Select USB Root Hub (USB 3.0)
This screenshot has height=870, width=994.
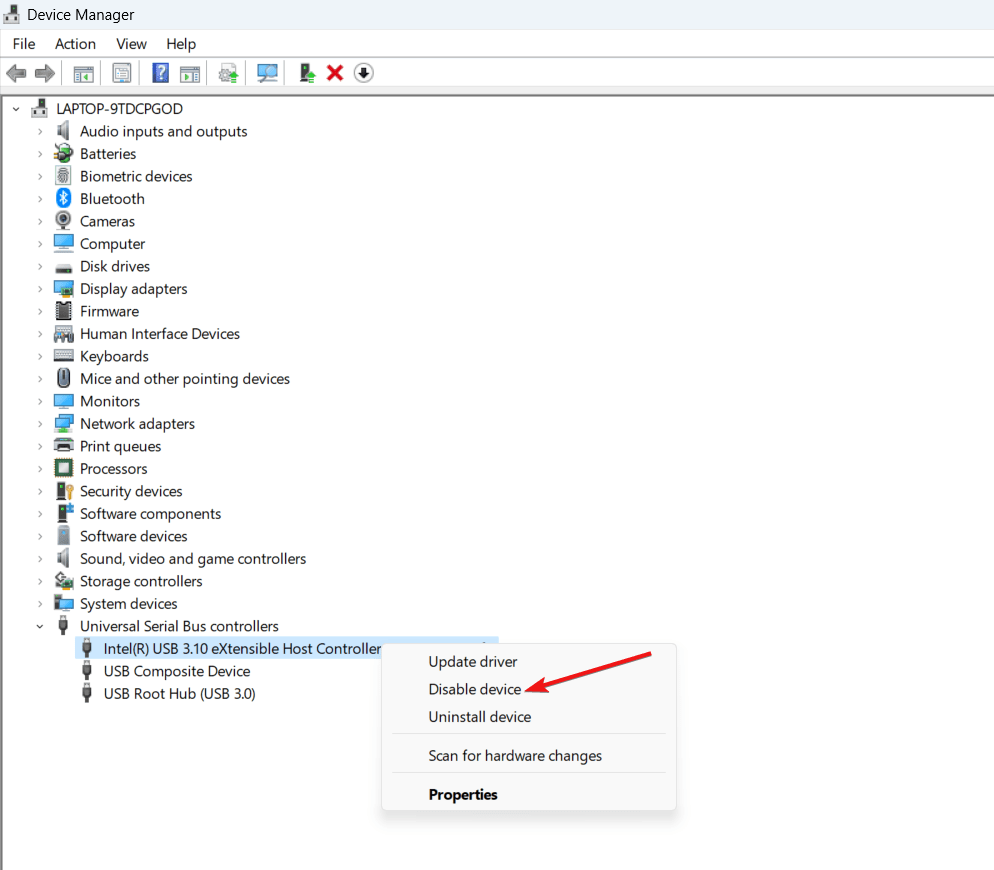(179, 694)
